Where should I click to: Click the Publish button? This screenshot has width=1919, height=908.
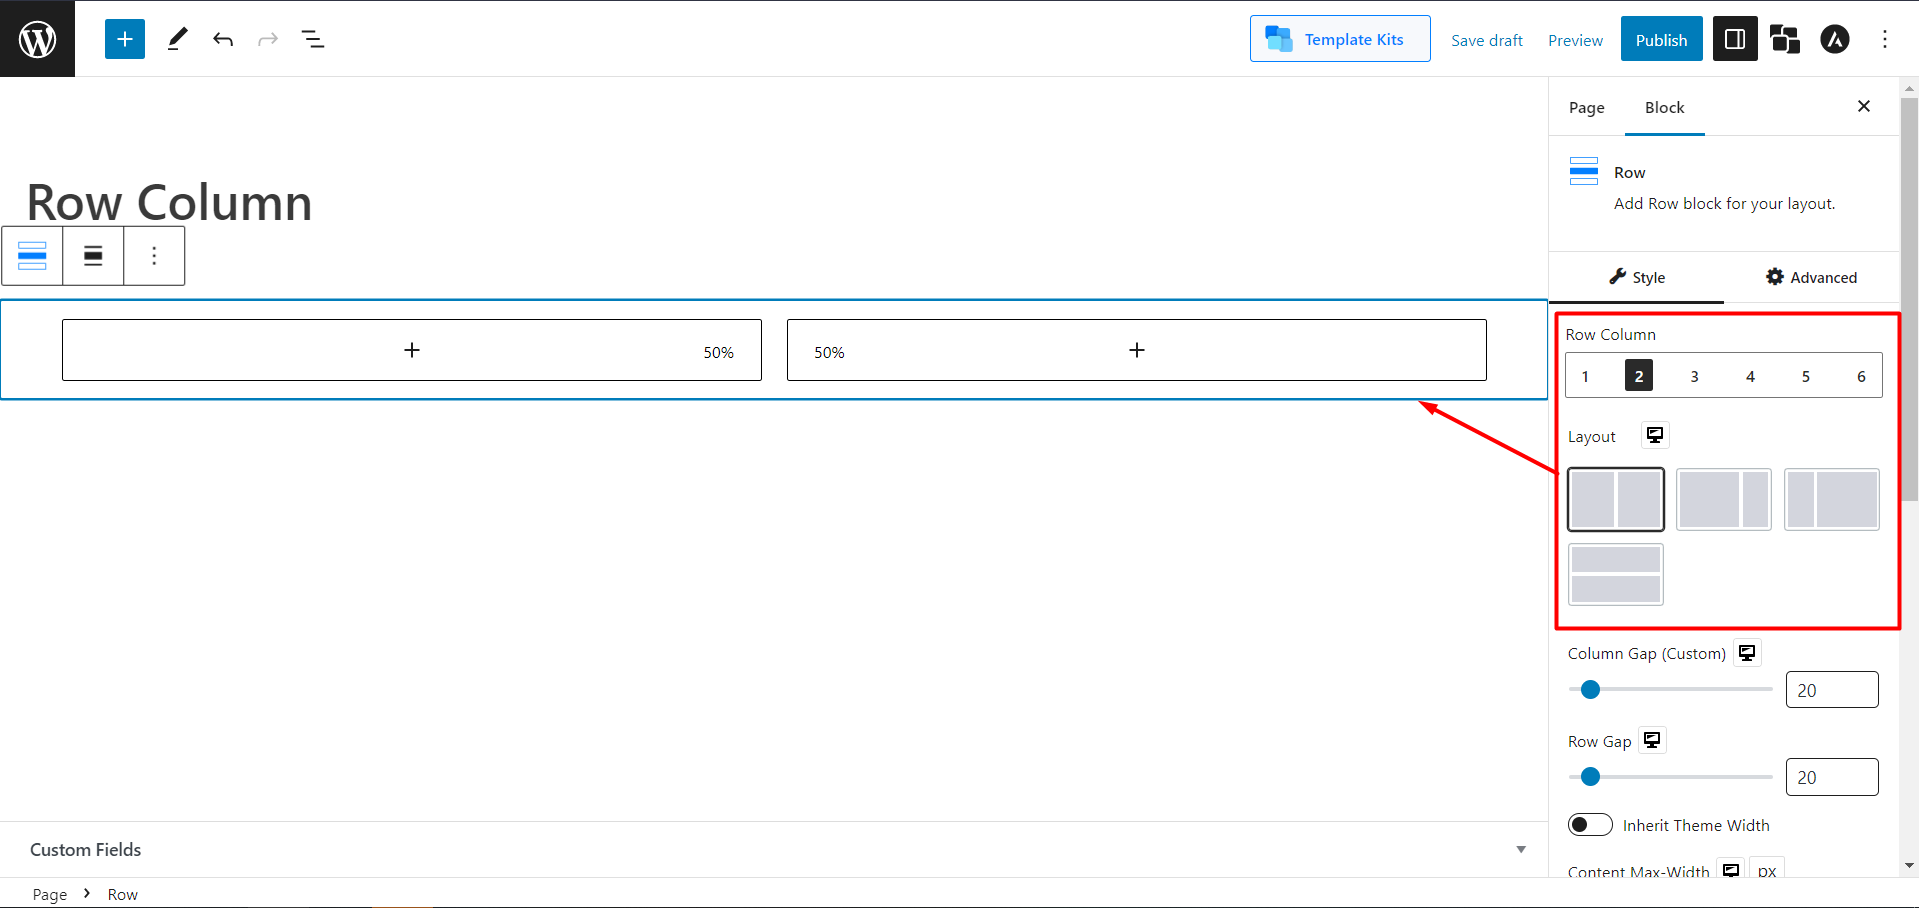click(x=1661, y=39)
